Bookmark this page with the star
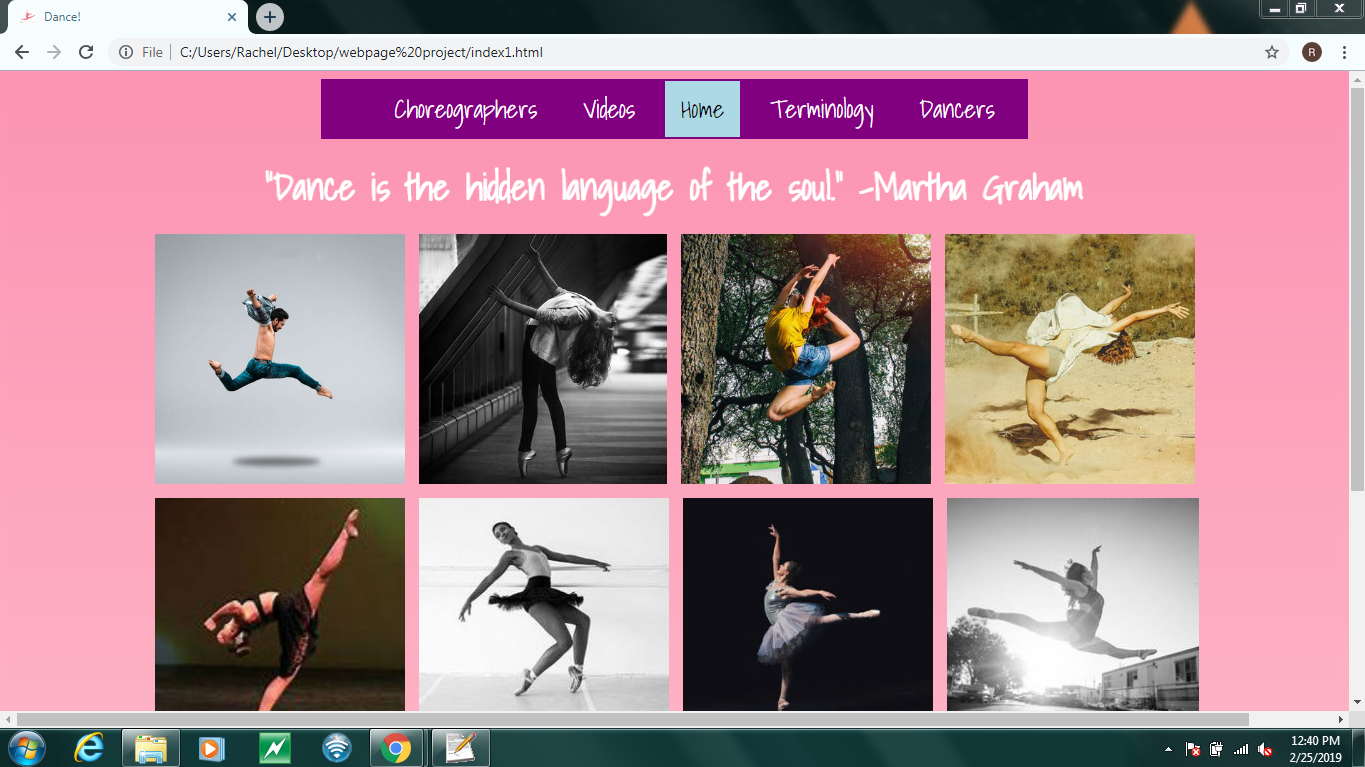The width and height of the screenshot is (1365, 767). pyautogui.click(x=1272, y=52)
